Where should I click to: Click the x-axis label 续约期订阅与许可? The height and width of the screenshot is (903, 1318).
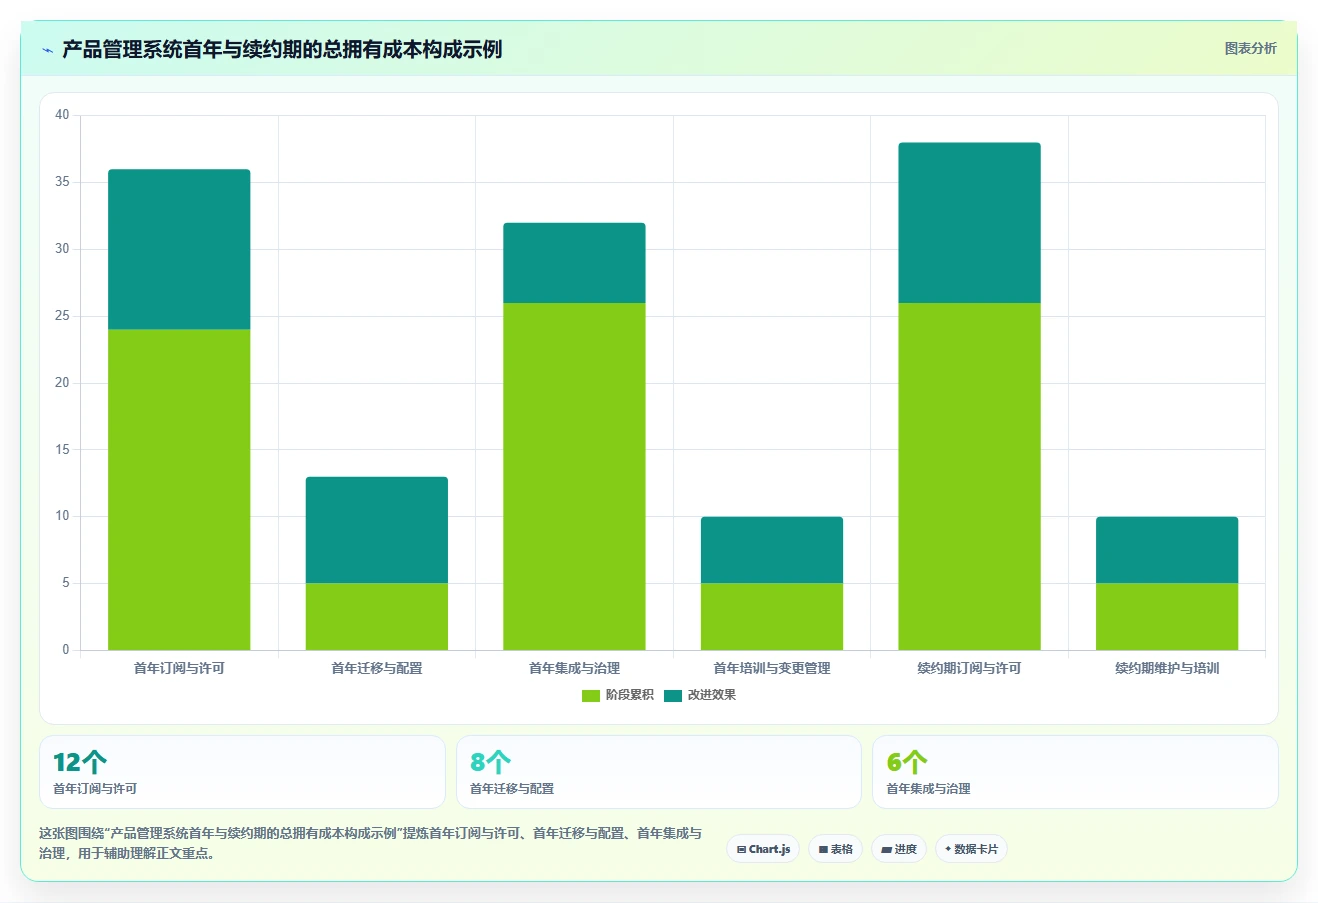click(969, 668)
